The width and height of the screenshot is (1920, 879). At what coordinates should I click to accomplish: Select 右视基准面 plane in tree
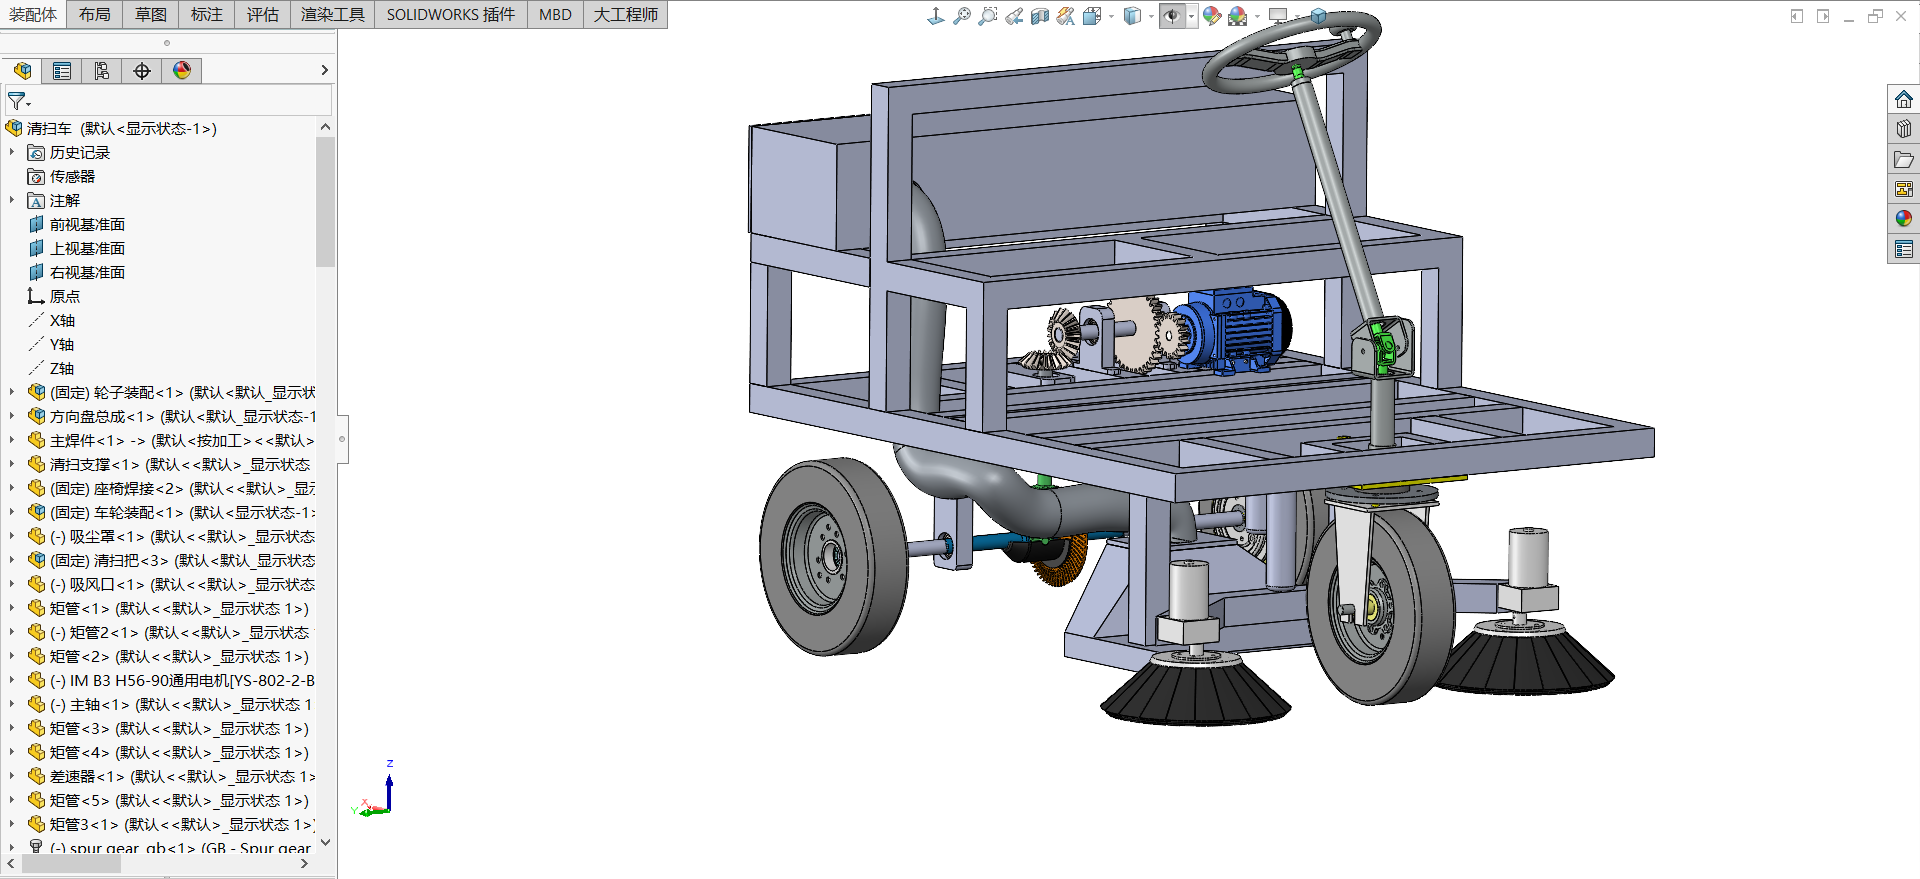click(76, 272)
